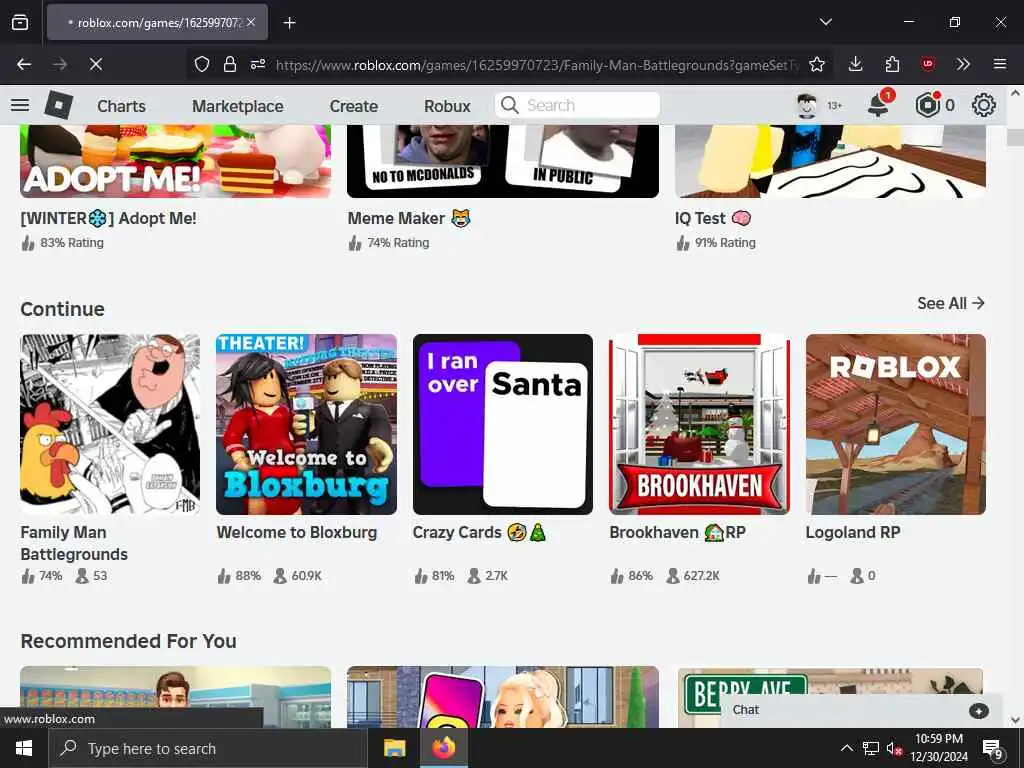Click the Firefox taskbar icon

(443, 748)
